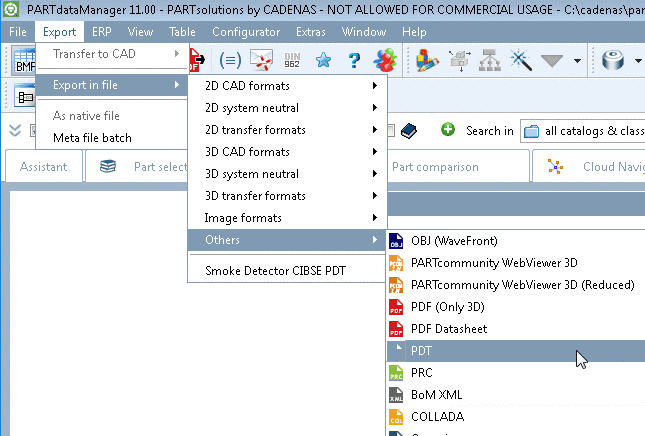Open the Extras menu
Image resolution: width=645 pixels, height=436 pixels.
(311, 32)
